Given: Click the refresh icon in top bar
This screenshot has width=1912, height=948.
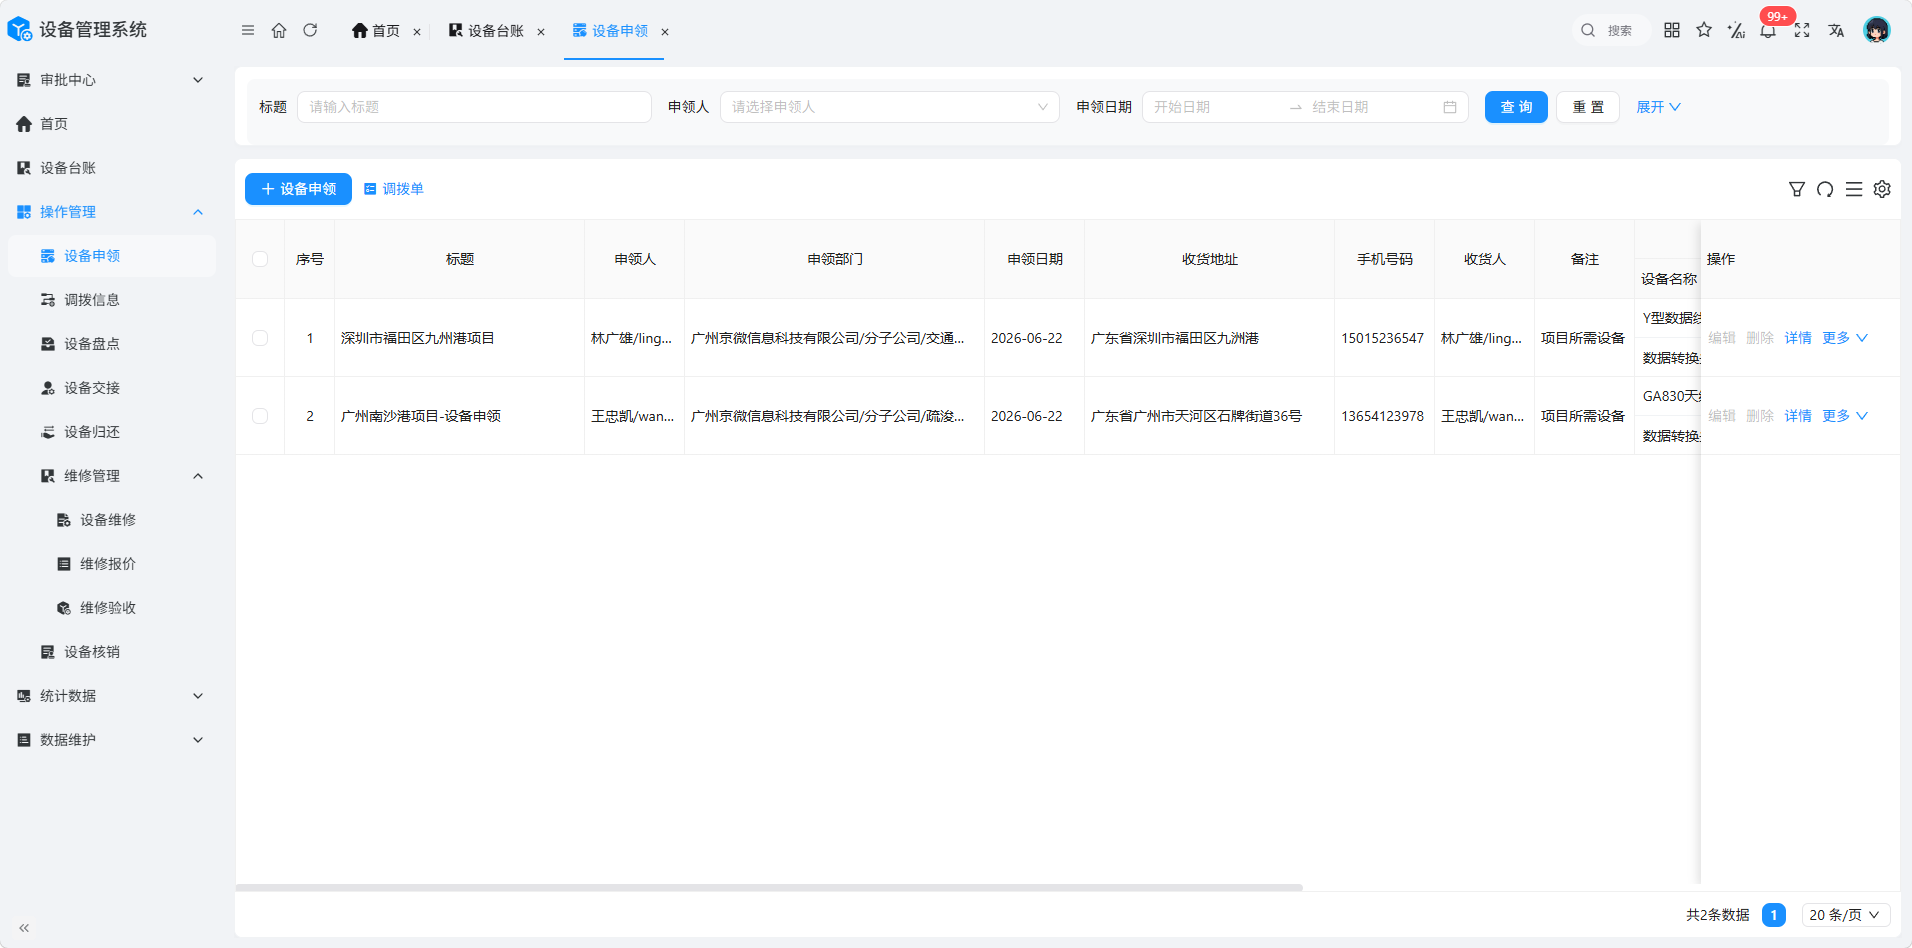Looking at the screenshot, I should 310,30.
